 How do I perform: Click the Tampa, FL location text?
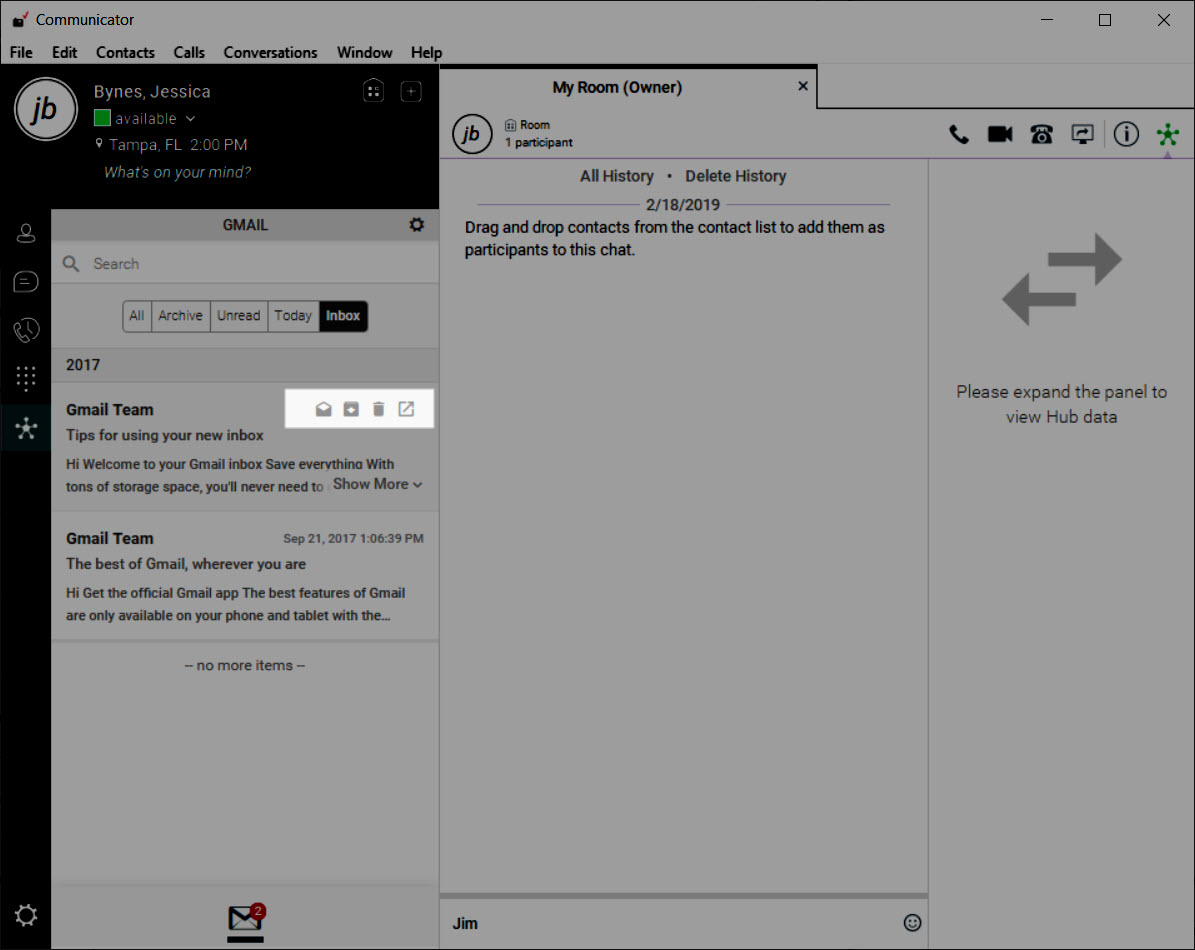click(145, 145)
